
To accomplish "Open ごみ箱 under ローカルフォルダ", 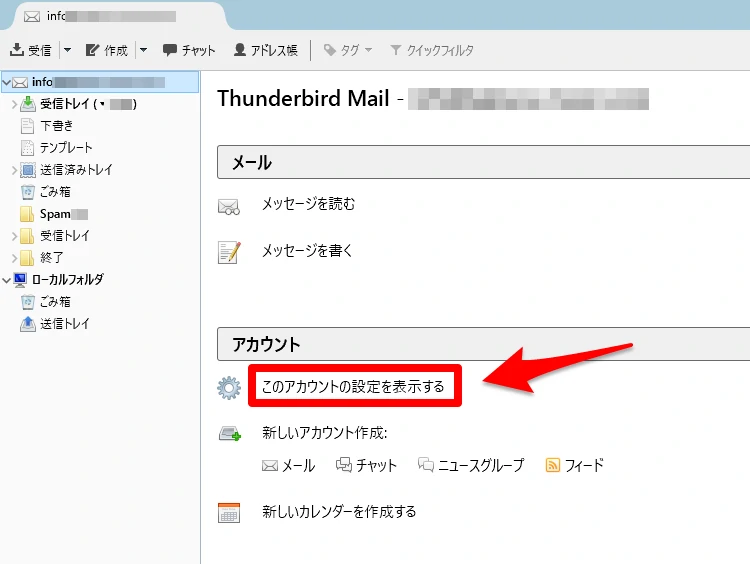I will [x=55, y=301].
